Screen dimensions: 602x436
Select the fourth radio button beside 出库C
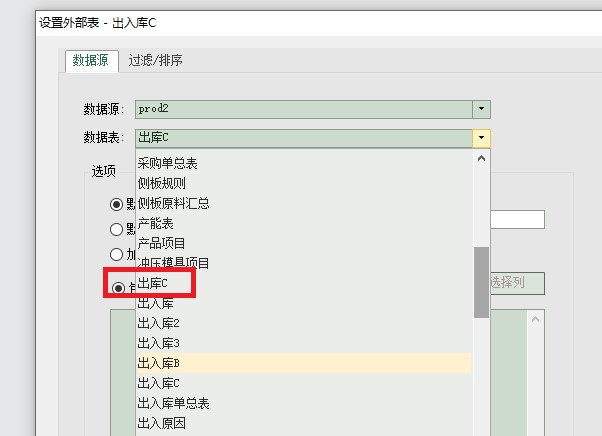tap(117, 288)
